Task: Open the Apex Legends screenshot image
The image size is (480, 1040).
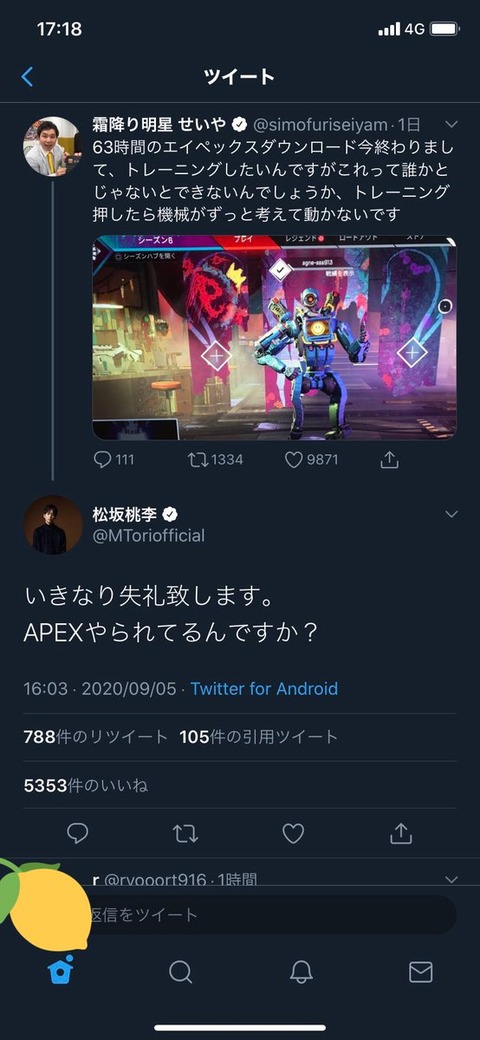Action: [274, 338]
